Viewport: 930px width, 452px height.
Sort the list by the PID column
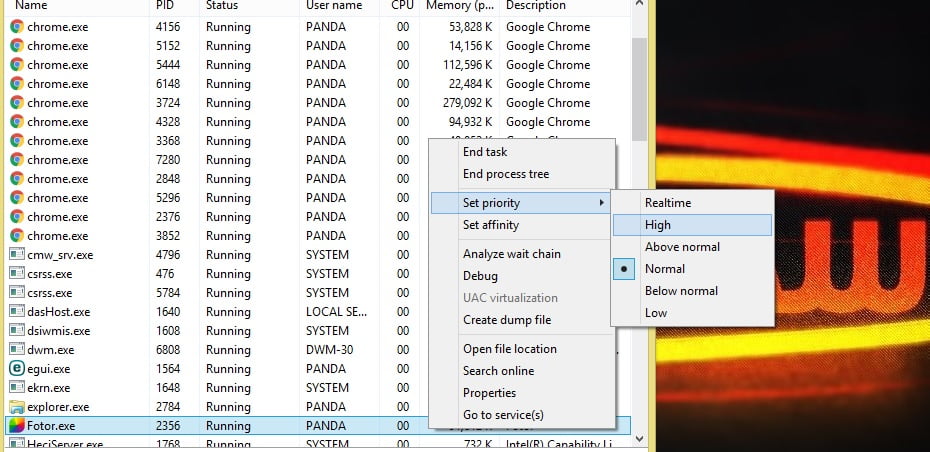(x=166, y=6)
